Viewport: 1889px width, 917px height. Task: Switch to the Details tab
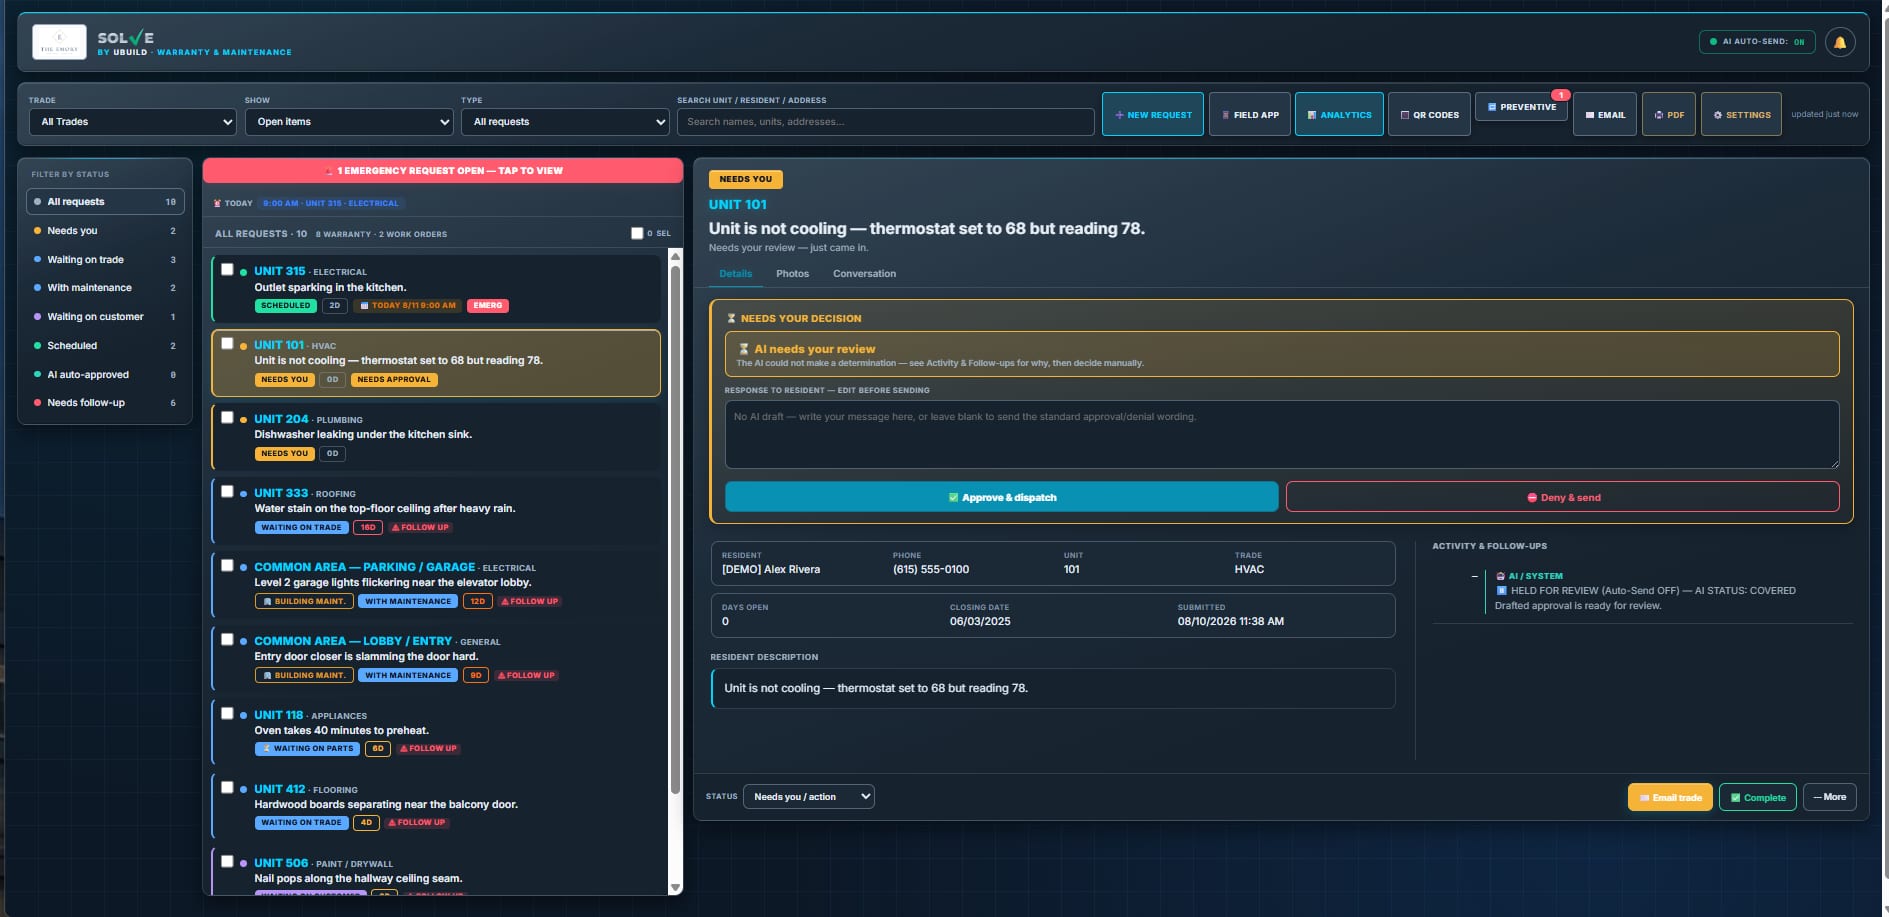point(735,274)
